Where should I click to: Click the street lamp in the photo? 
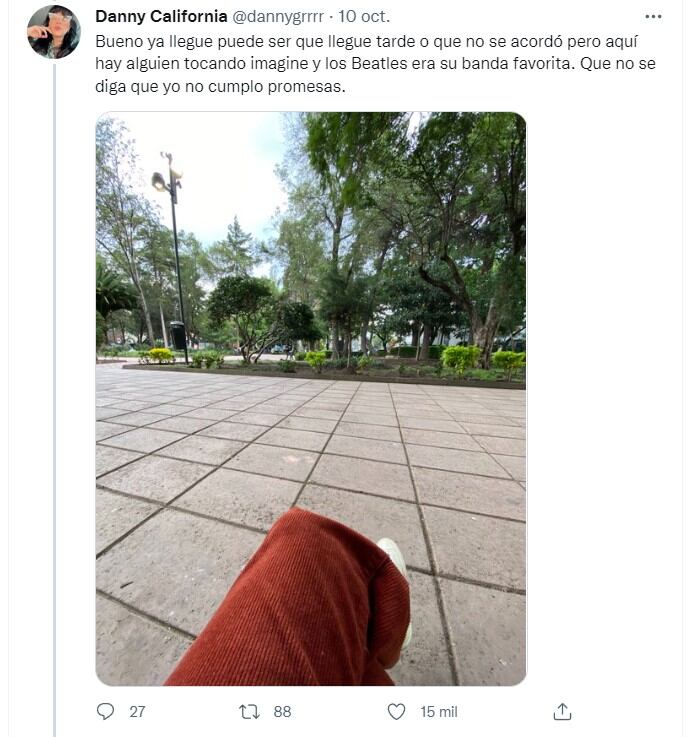[x=174, y=256]
